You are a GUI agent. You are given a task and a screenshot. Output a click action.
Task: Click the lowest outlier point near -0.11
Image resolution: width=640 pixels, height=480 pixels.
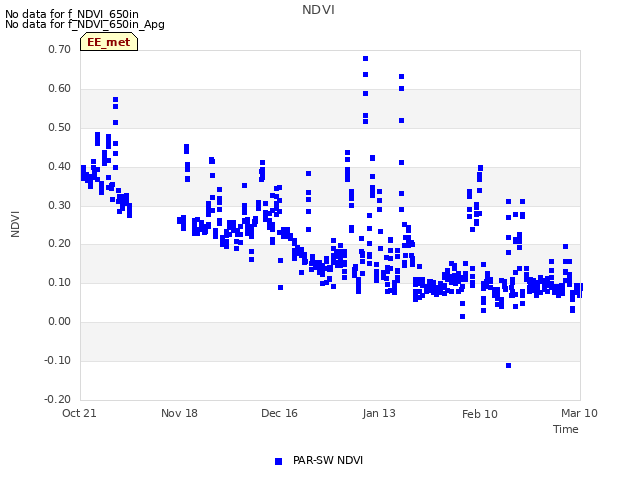(508, 365)
